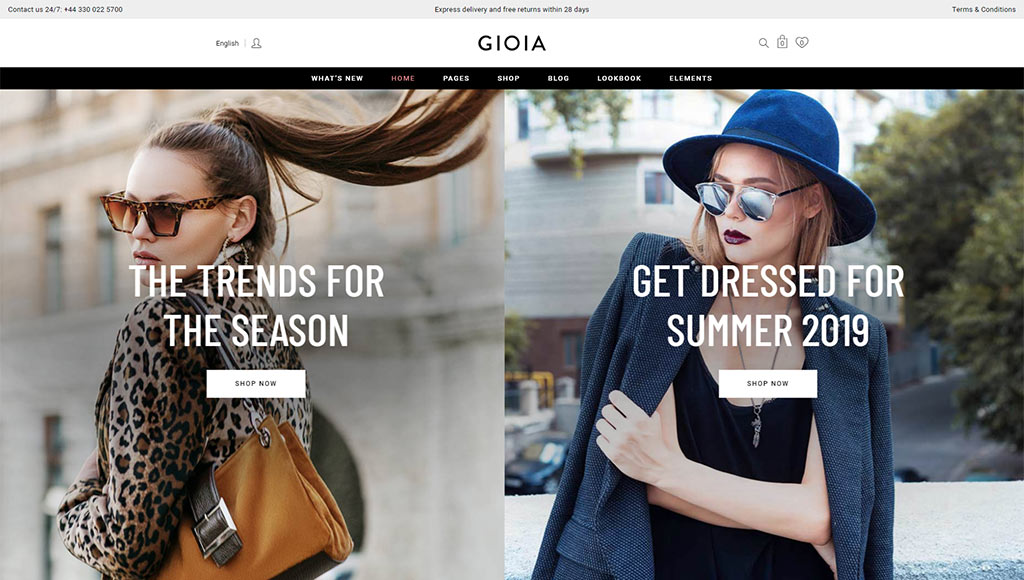This screenshot has height=580, width=1024.
Task: Open the search magnifier icon
Action: point(763,43)
